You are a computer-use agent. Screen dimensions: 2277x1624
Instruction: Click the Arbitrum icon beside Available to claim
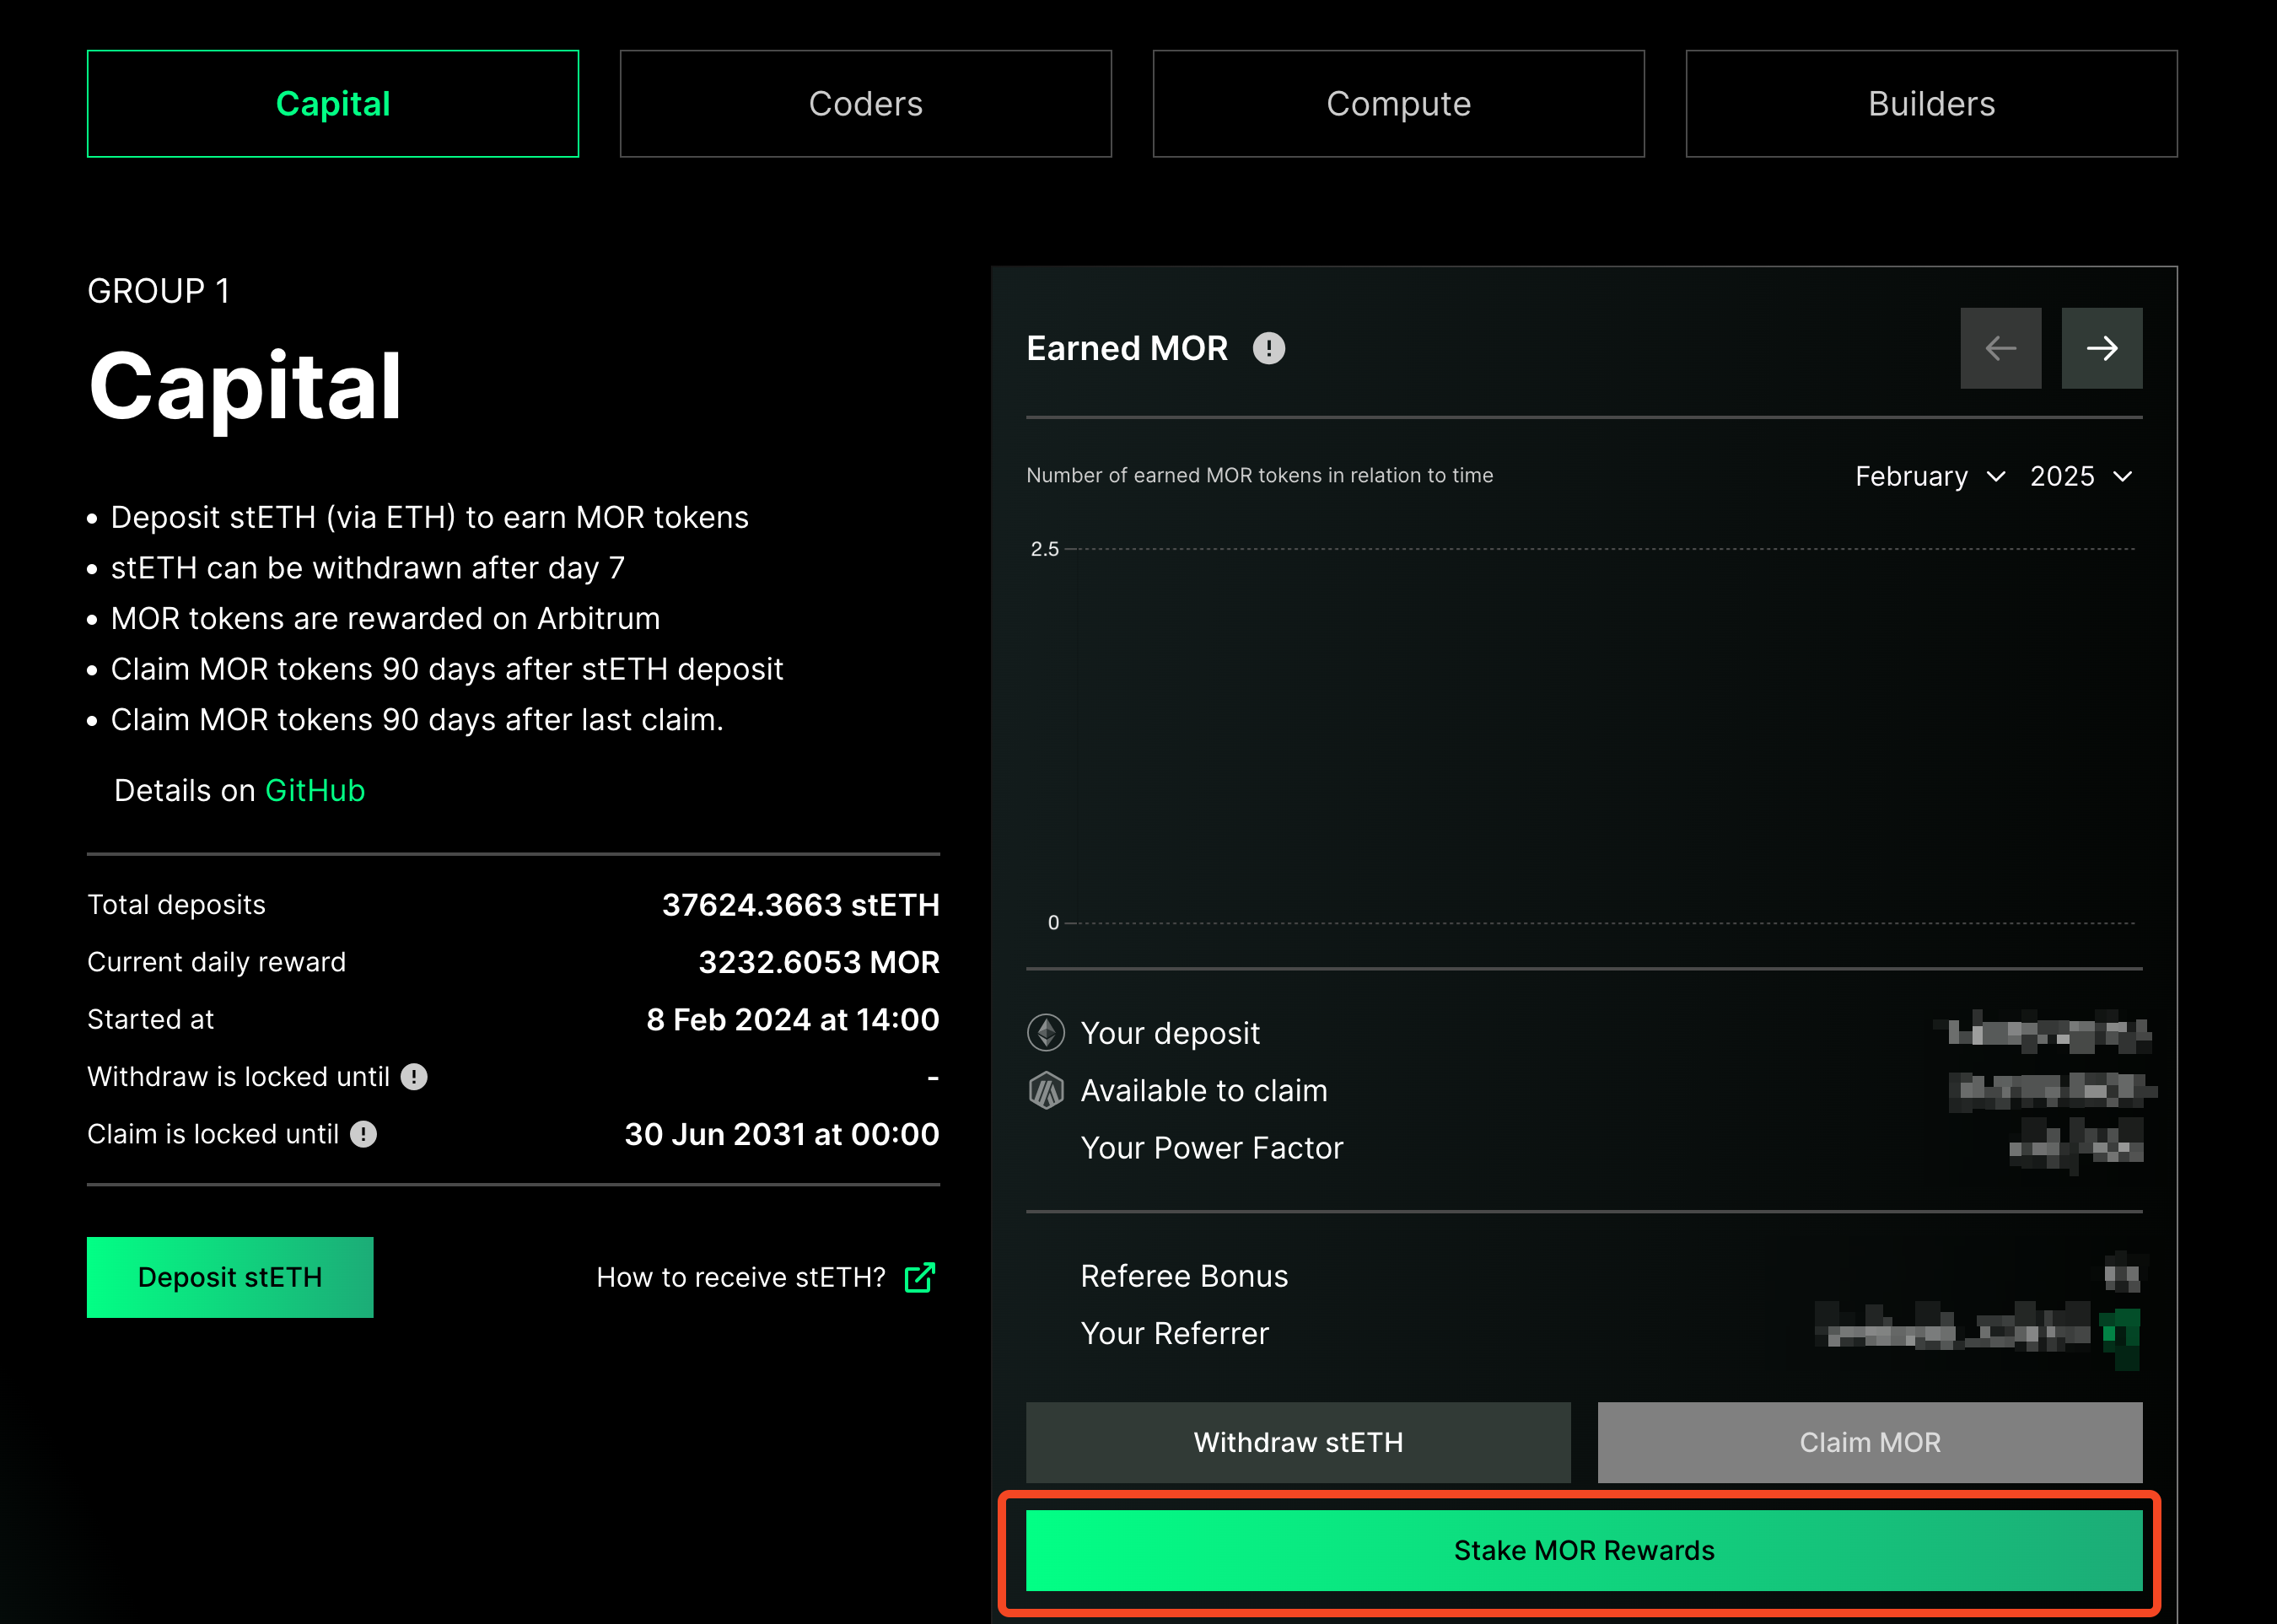coord(1046,1091)
